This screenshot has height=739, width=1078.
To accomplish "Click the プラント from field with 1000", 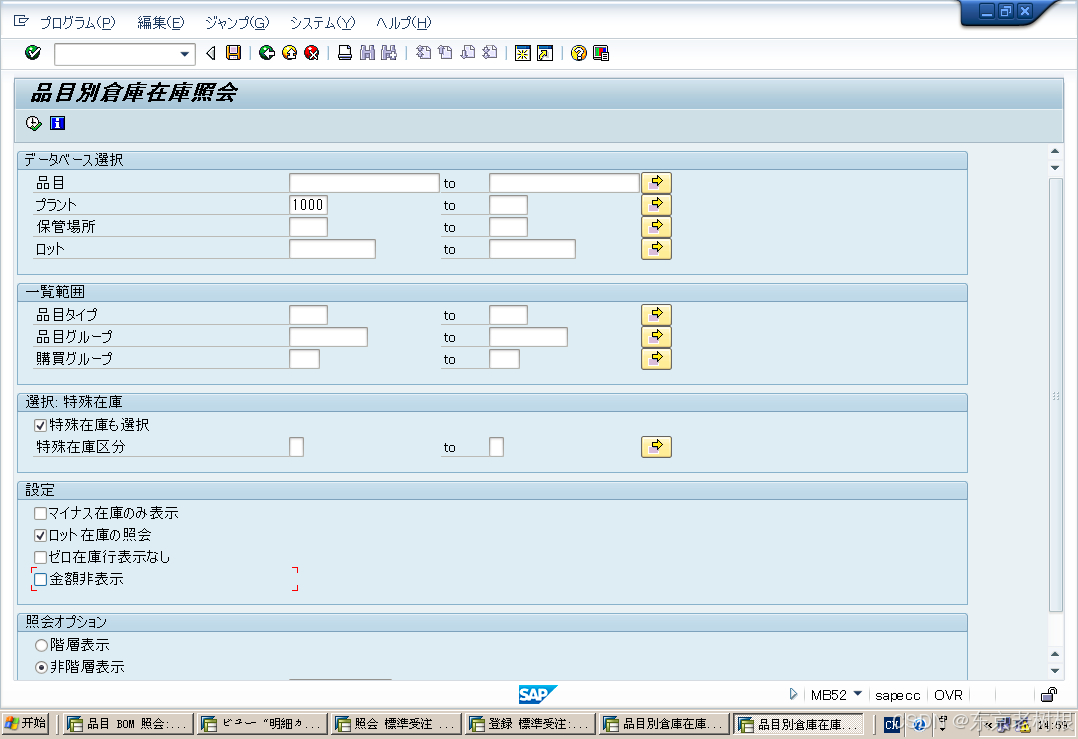I will [308, 205].
